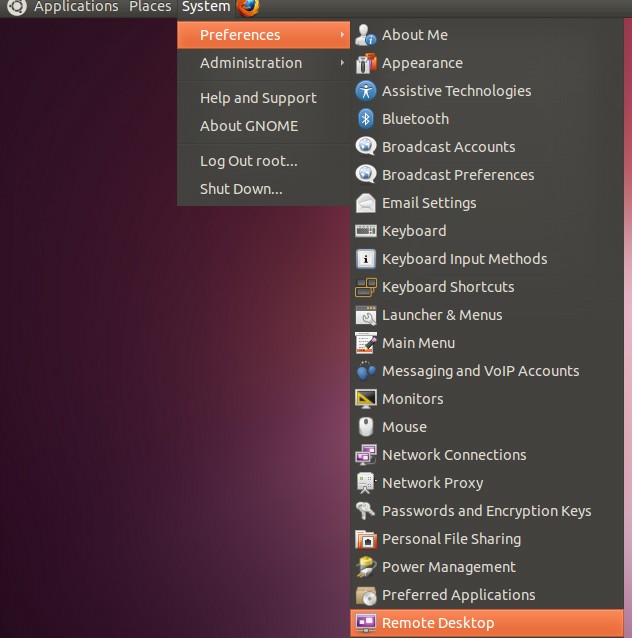Click the Email Settings envelope icon

365,203
